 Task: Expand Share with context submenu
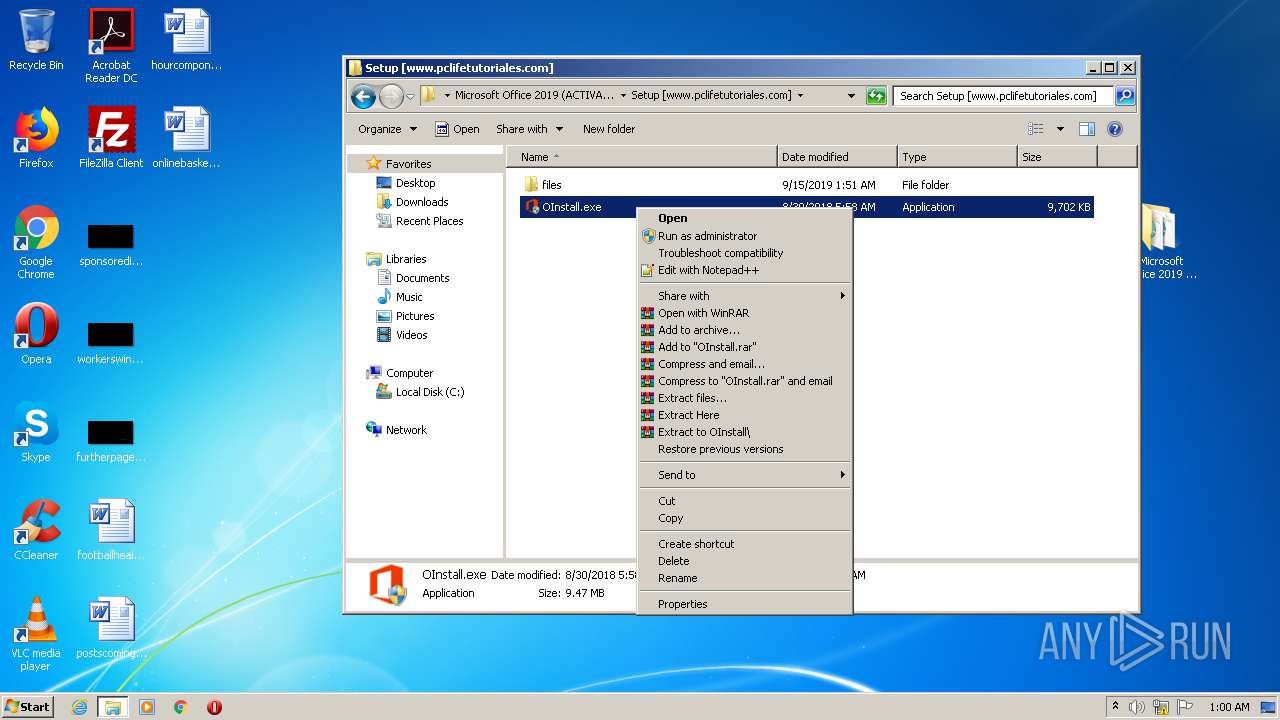(745, 296)
